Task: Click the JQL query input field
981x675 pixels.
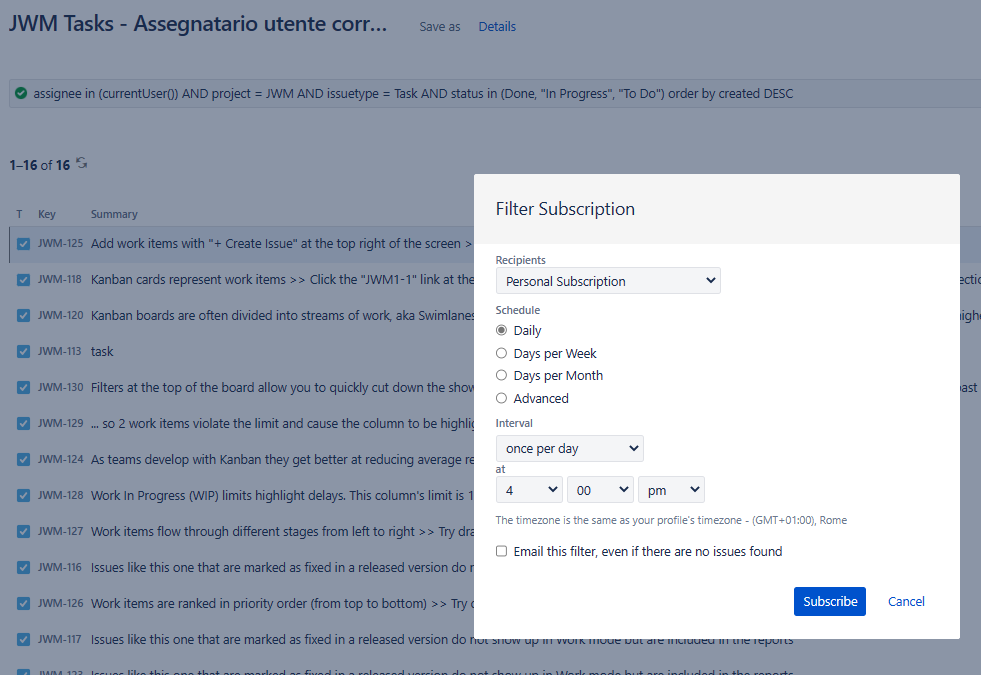Action: (494, 93)
